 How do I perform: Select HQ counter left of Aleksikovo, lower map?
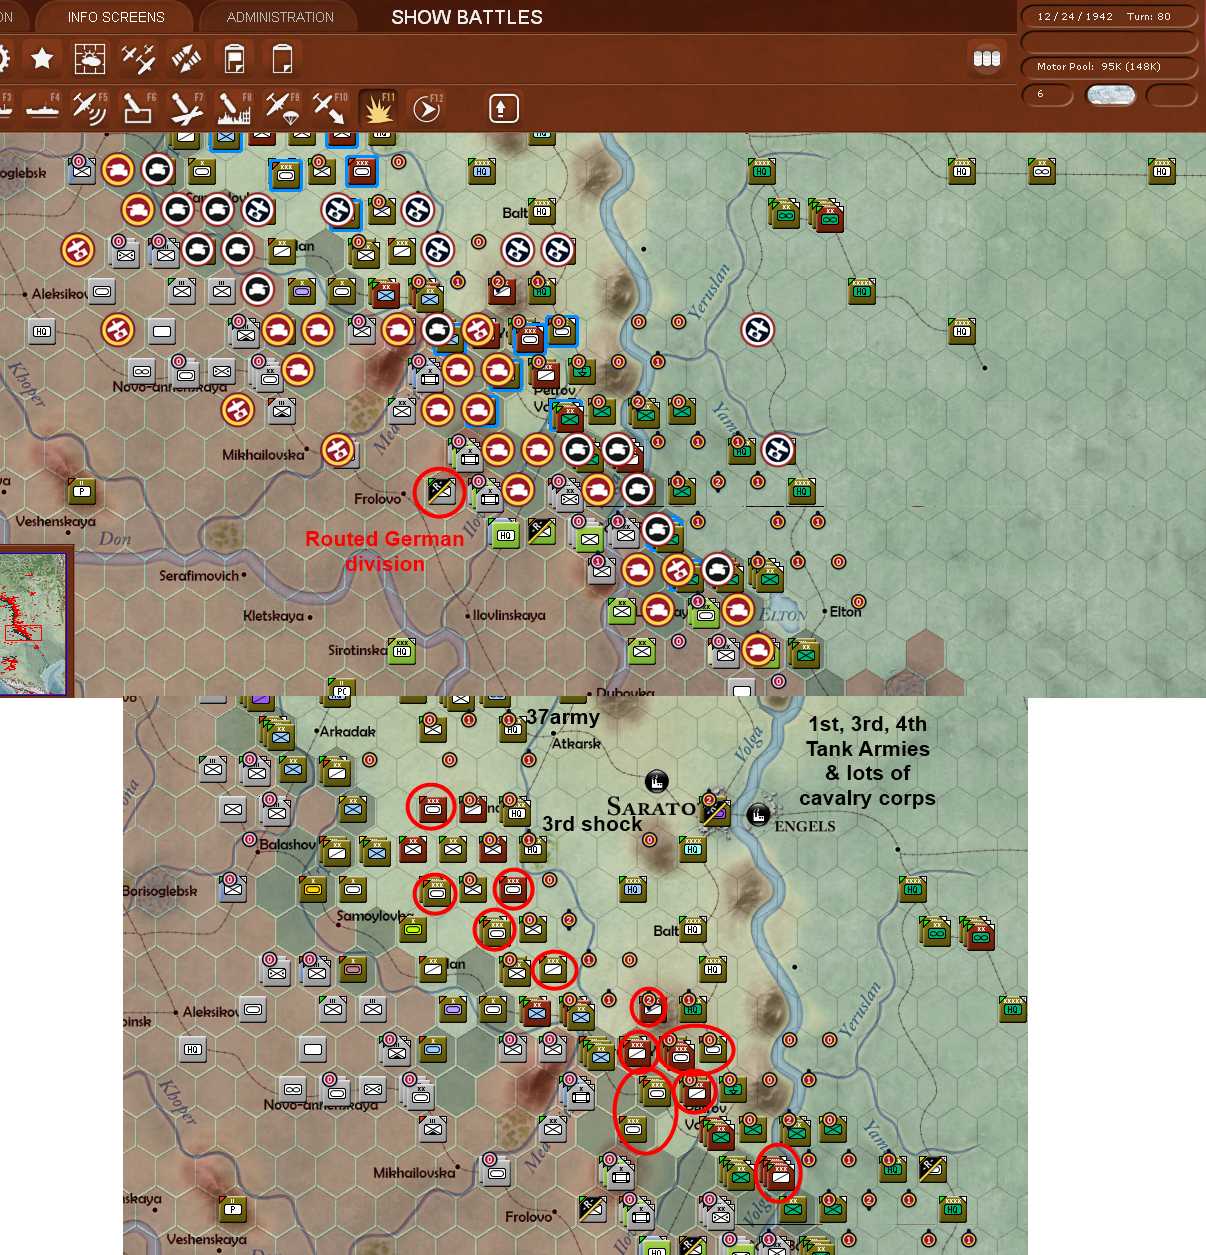coord(192,1049)
